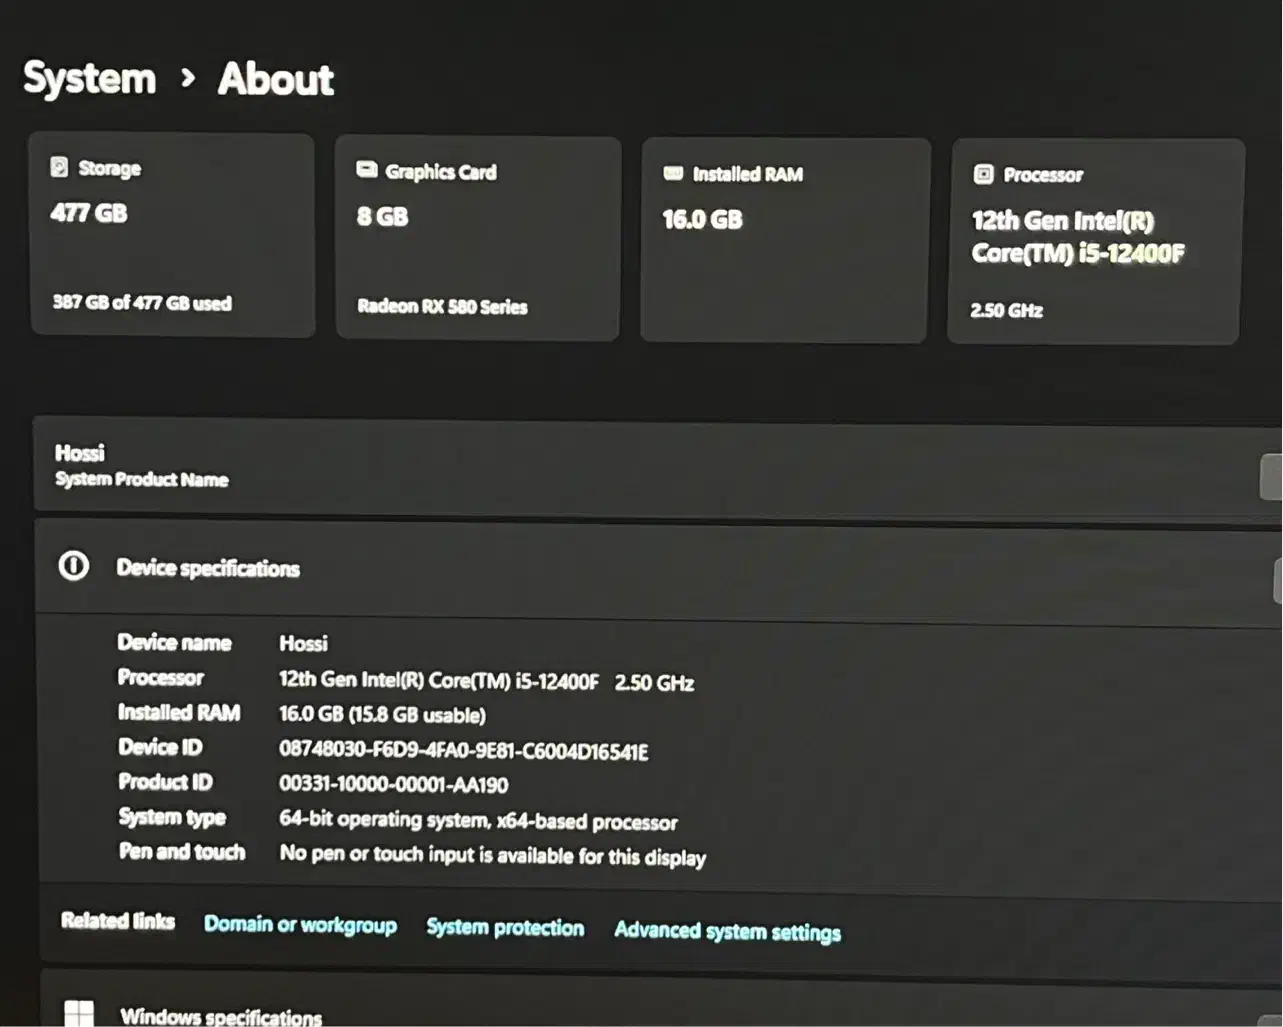Expand the Windows specifications section

660,1000
